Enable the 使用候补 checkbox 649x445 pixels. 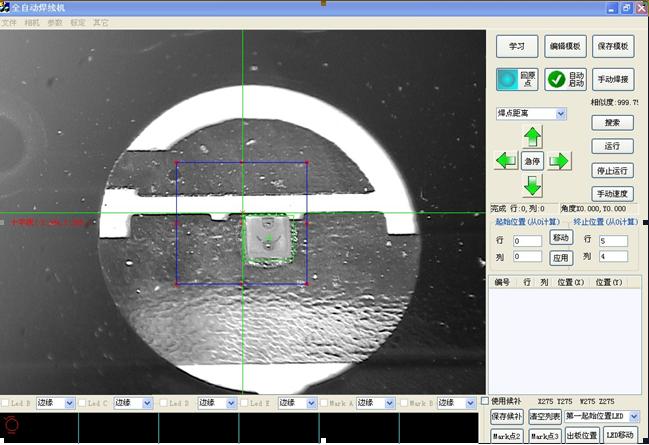coord(486,400)
